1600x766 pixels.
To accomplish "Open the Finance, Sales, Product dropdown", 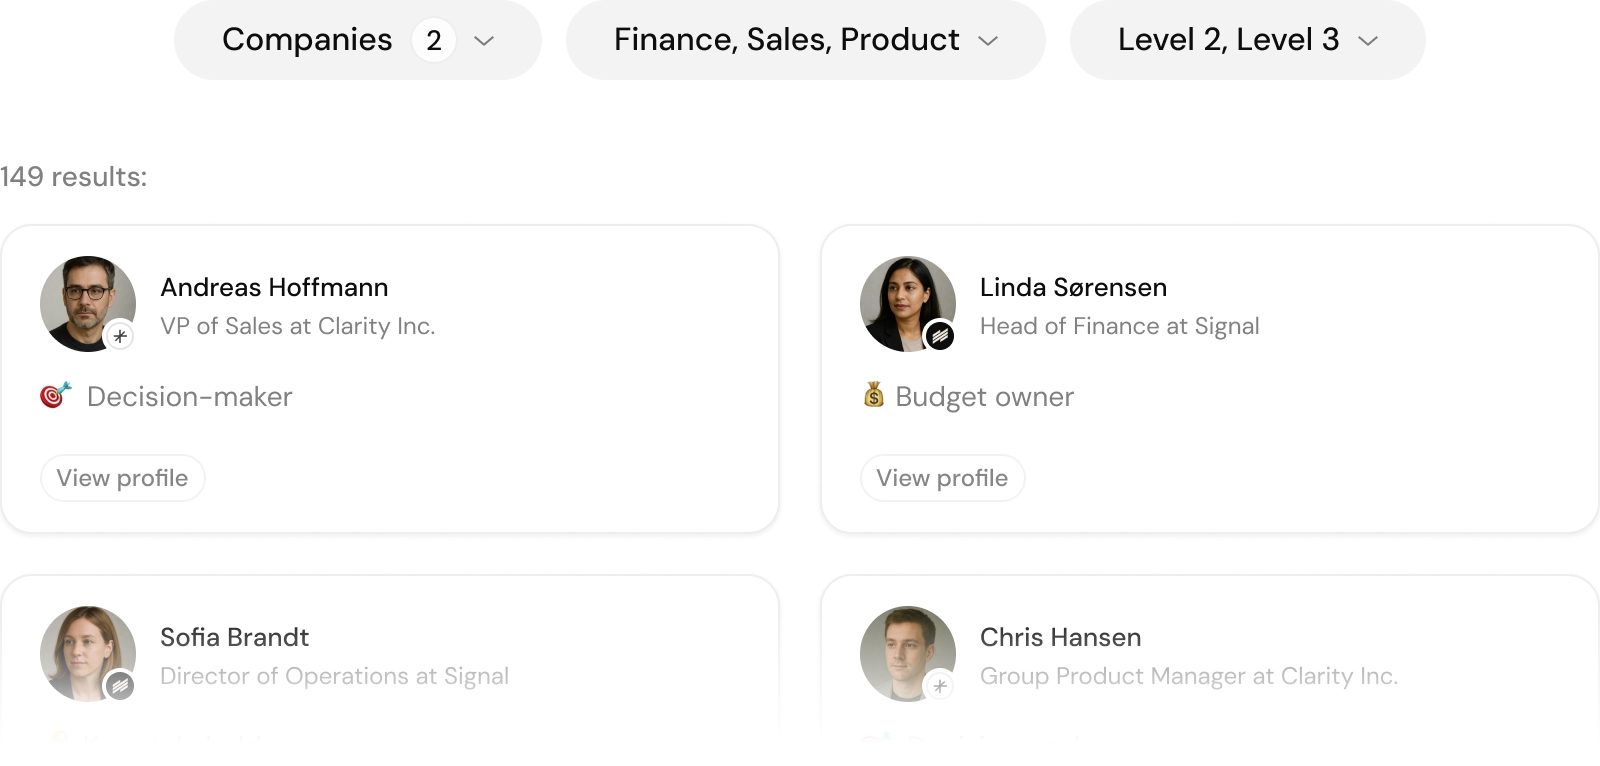I will [x=806, y=40].
